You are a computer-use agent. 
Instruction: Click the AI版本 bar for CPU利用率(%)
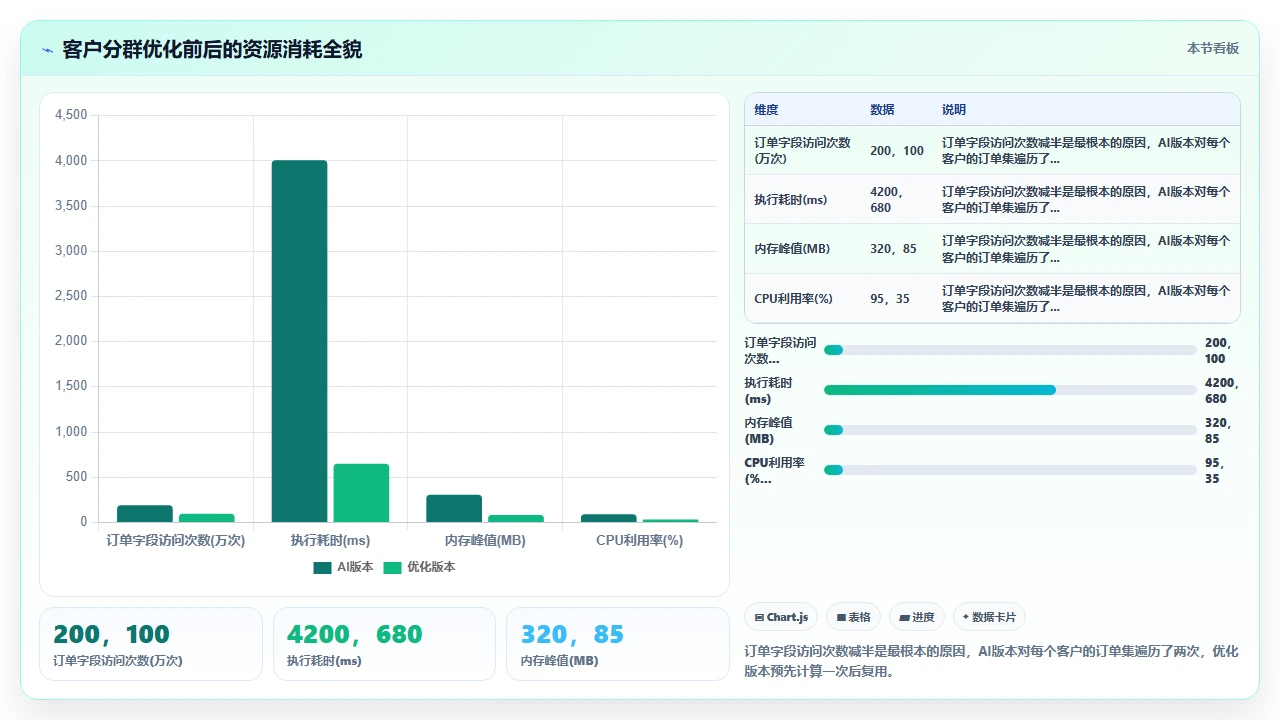click(x=609, y=518)
